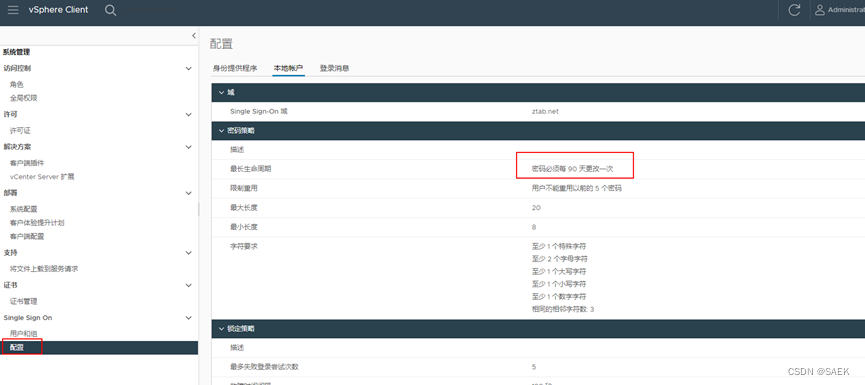Click the vSphere Client title
The height and width of the screenshot is (385, 865).
58,10
